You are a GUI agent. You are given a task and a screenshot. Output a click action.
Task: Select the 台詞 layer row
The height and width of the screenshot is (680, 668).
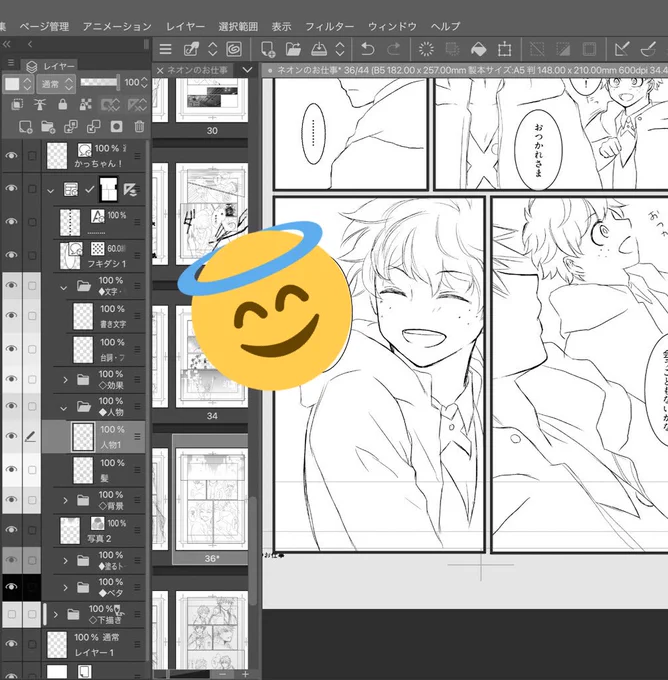tap(94, 350)
